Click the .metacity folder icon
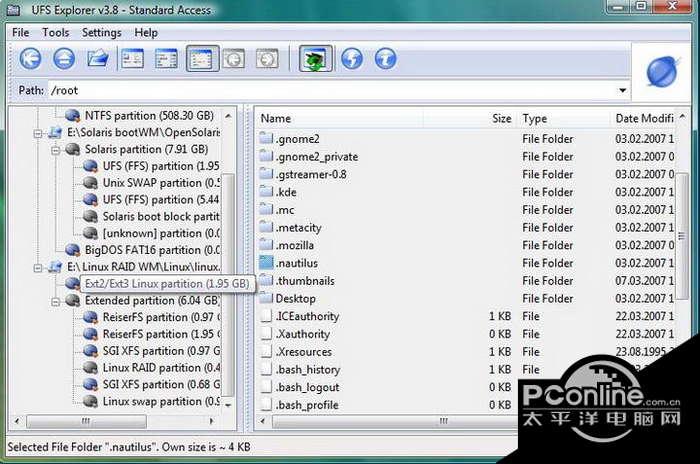Image resolution: width=700 pixels, height=464 pixels. (x=266, y=227)
